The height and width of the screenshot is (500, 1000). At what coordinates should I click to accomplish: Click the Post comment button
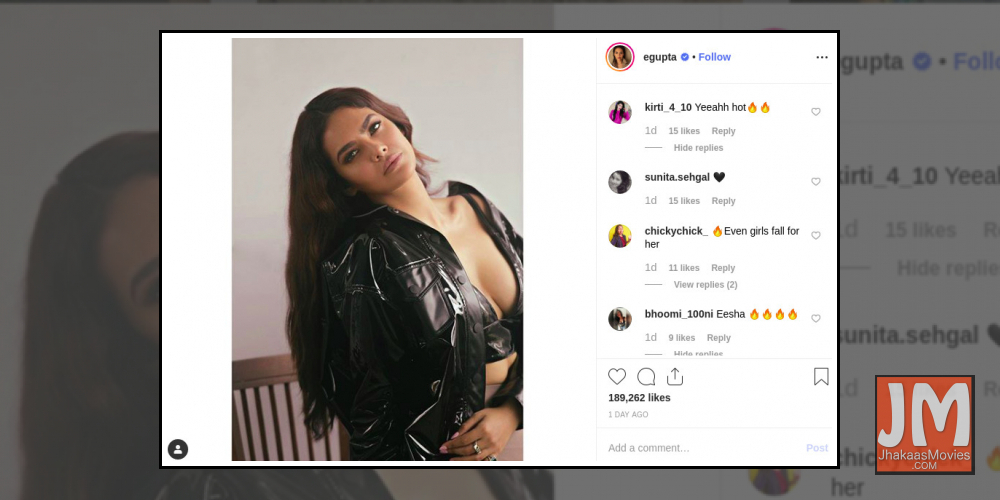point(817,448)
